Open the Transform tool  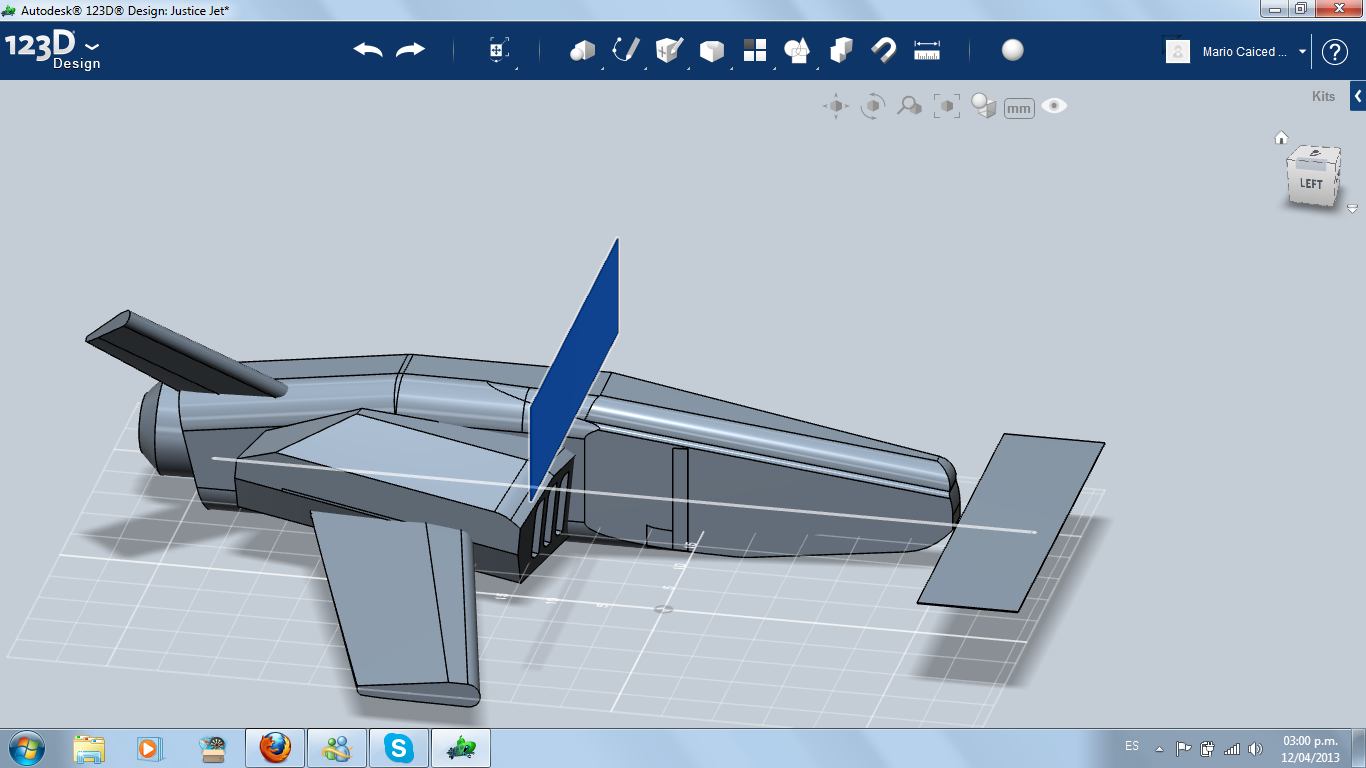[x=499, y=50]
